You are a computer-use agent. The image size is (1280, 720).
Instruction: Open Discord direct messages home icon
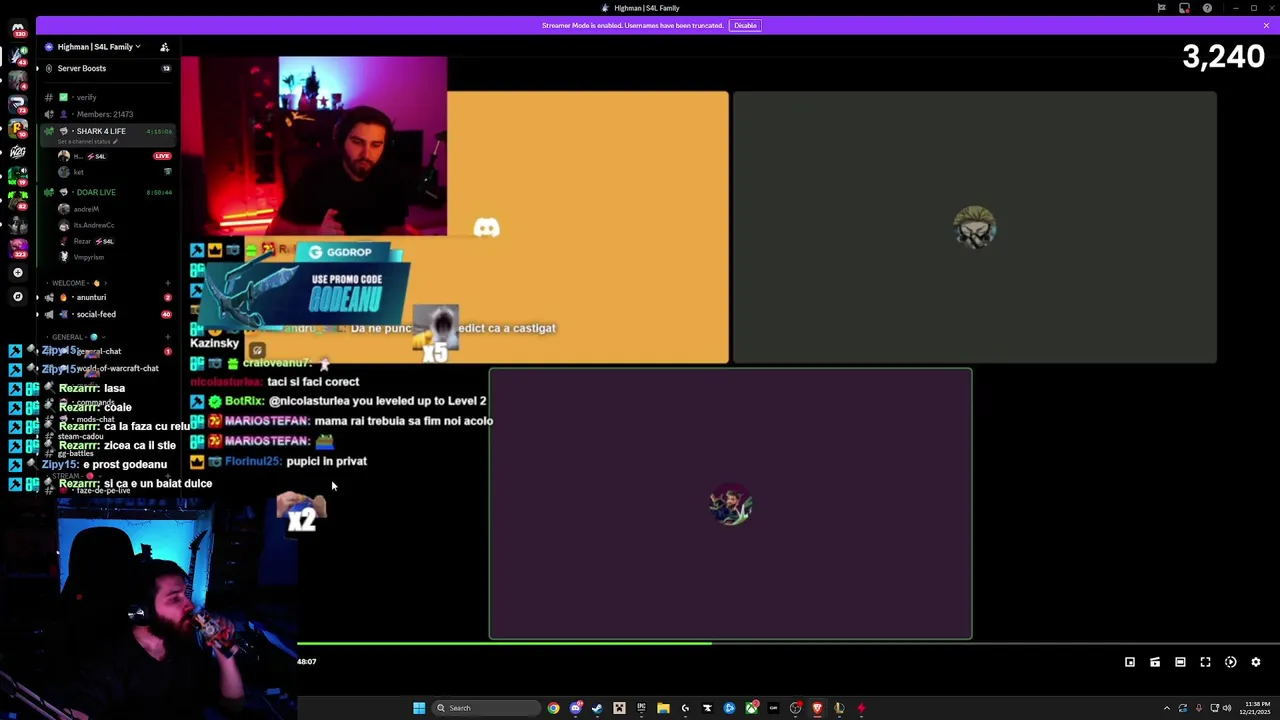tap(17, 29)
